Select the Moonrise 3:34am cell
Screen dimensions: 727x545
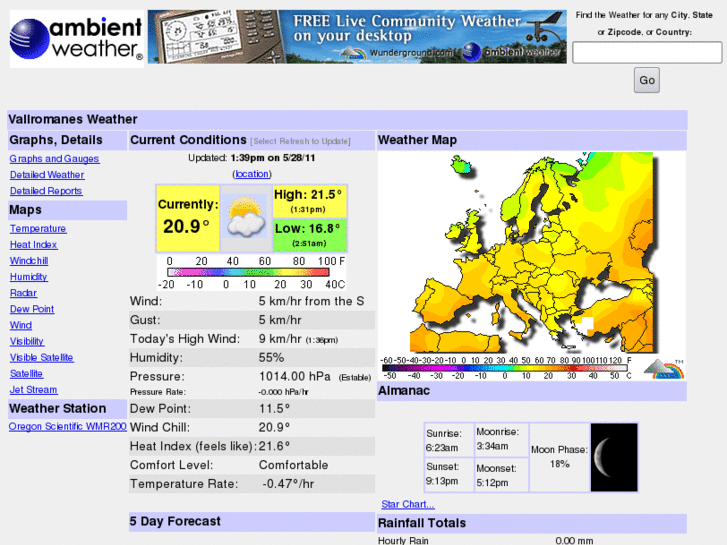coord(501,440)
